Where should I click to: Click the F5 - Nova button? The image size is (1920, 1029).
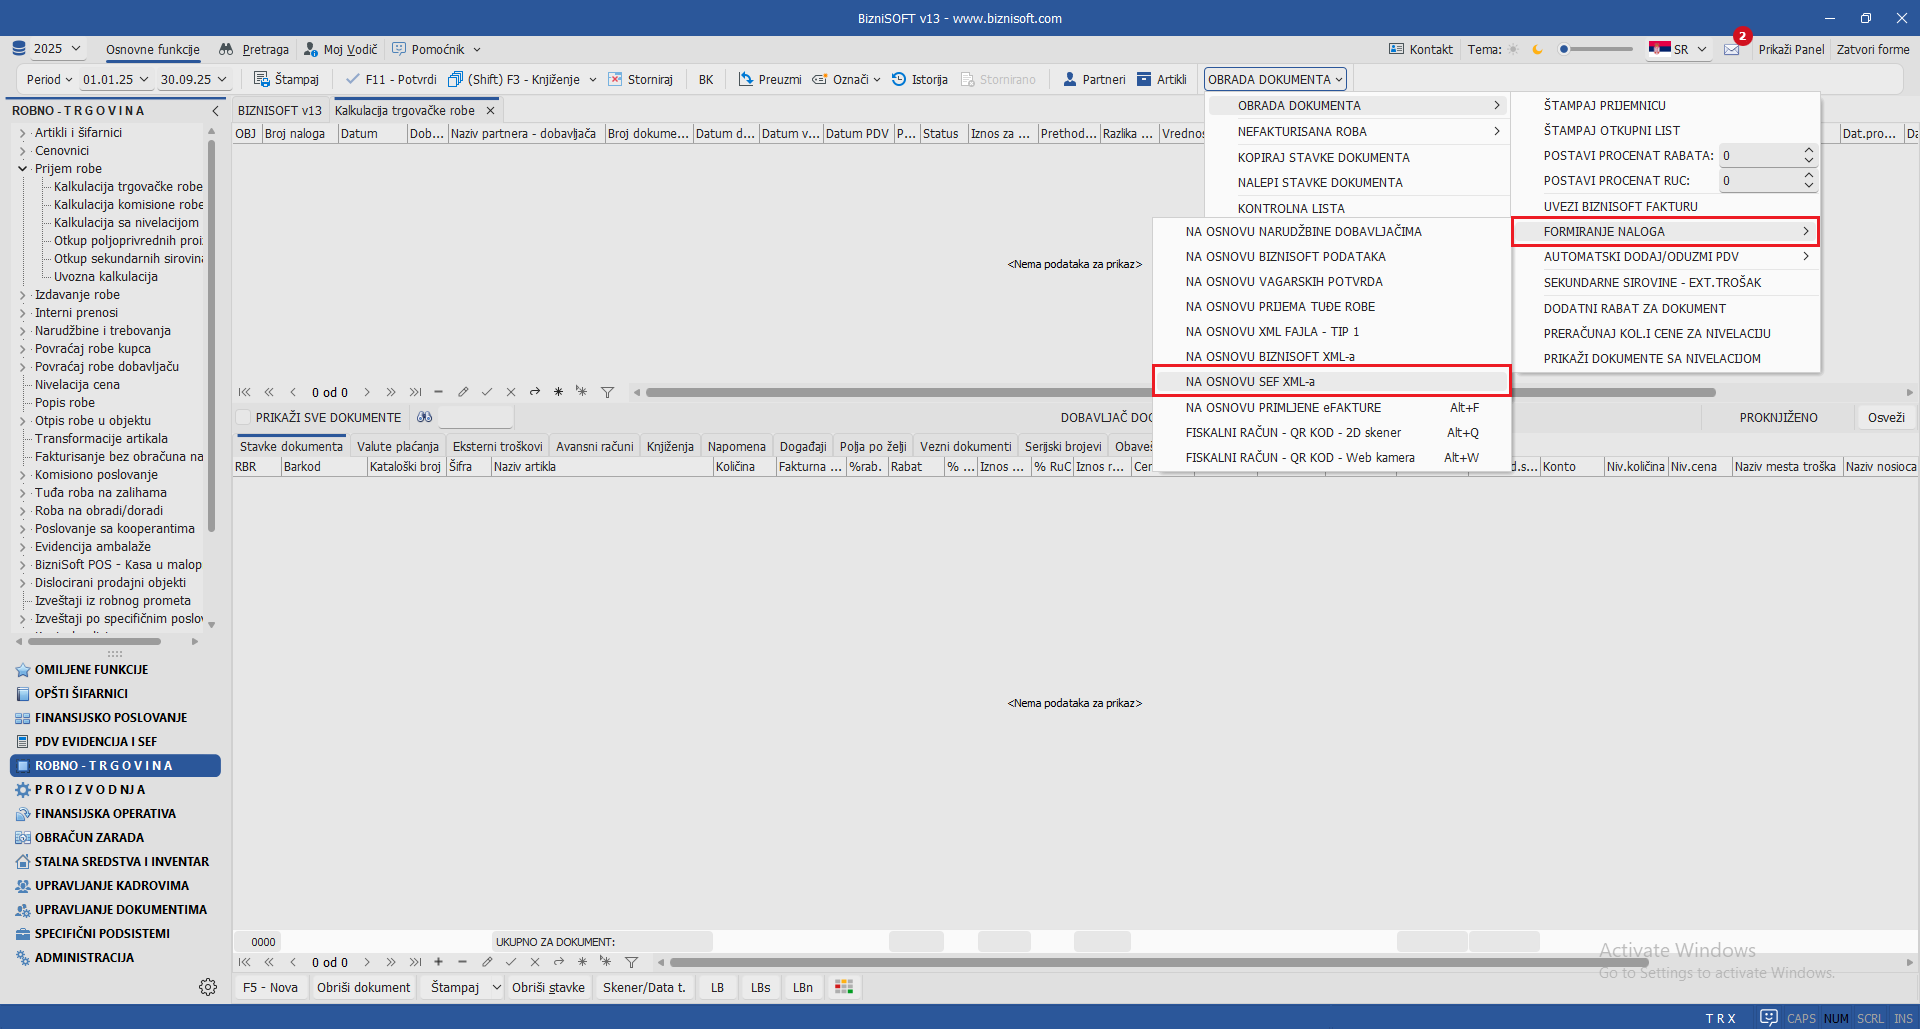[270, 987]
